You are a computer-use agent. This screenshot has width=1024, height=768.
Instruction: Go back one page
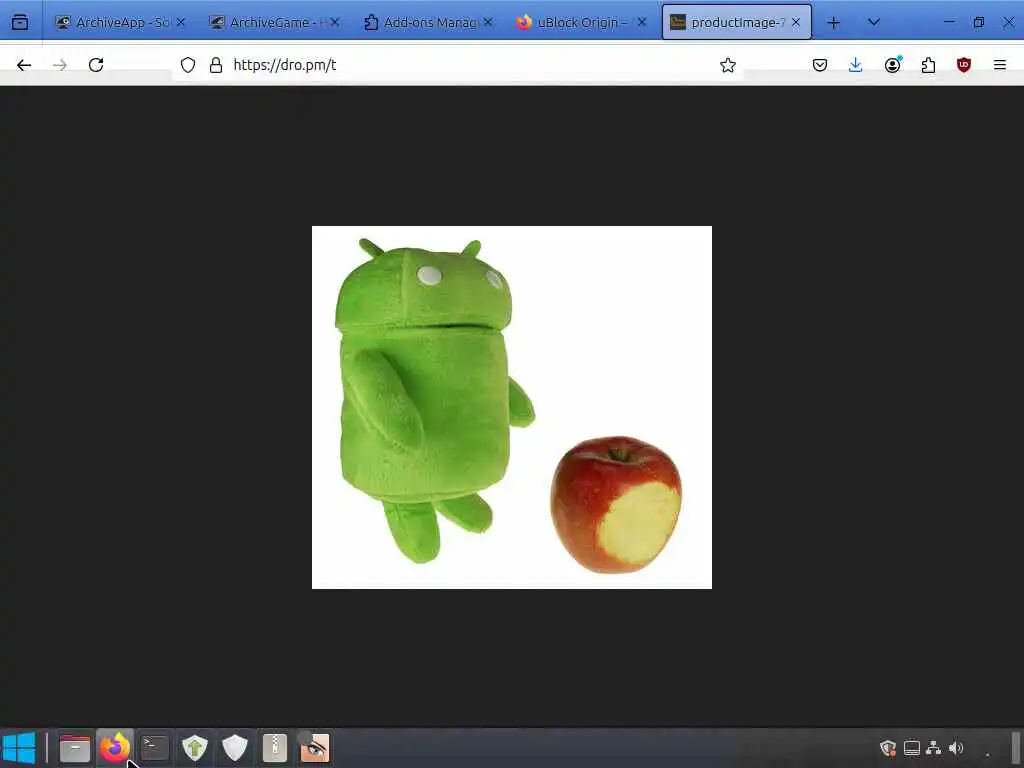click(24, 65)
